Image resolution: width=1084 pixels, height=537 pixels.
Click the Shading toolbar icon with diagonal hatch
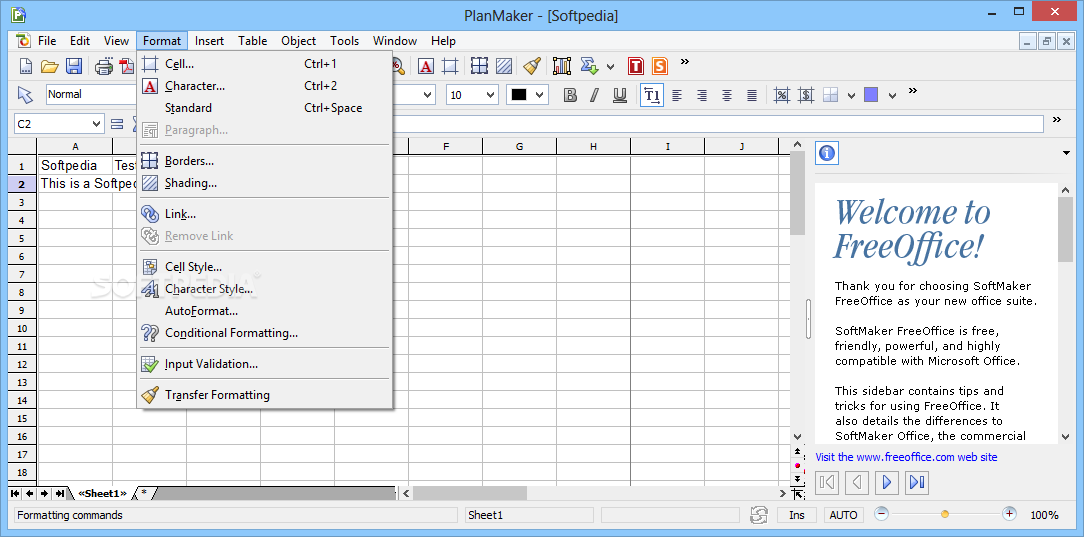coord(504,66)
